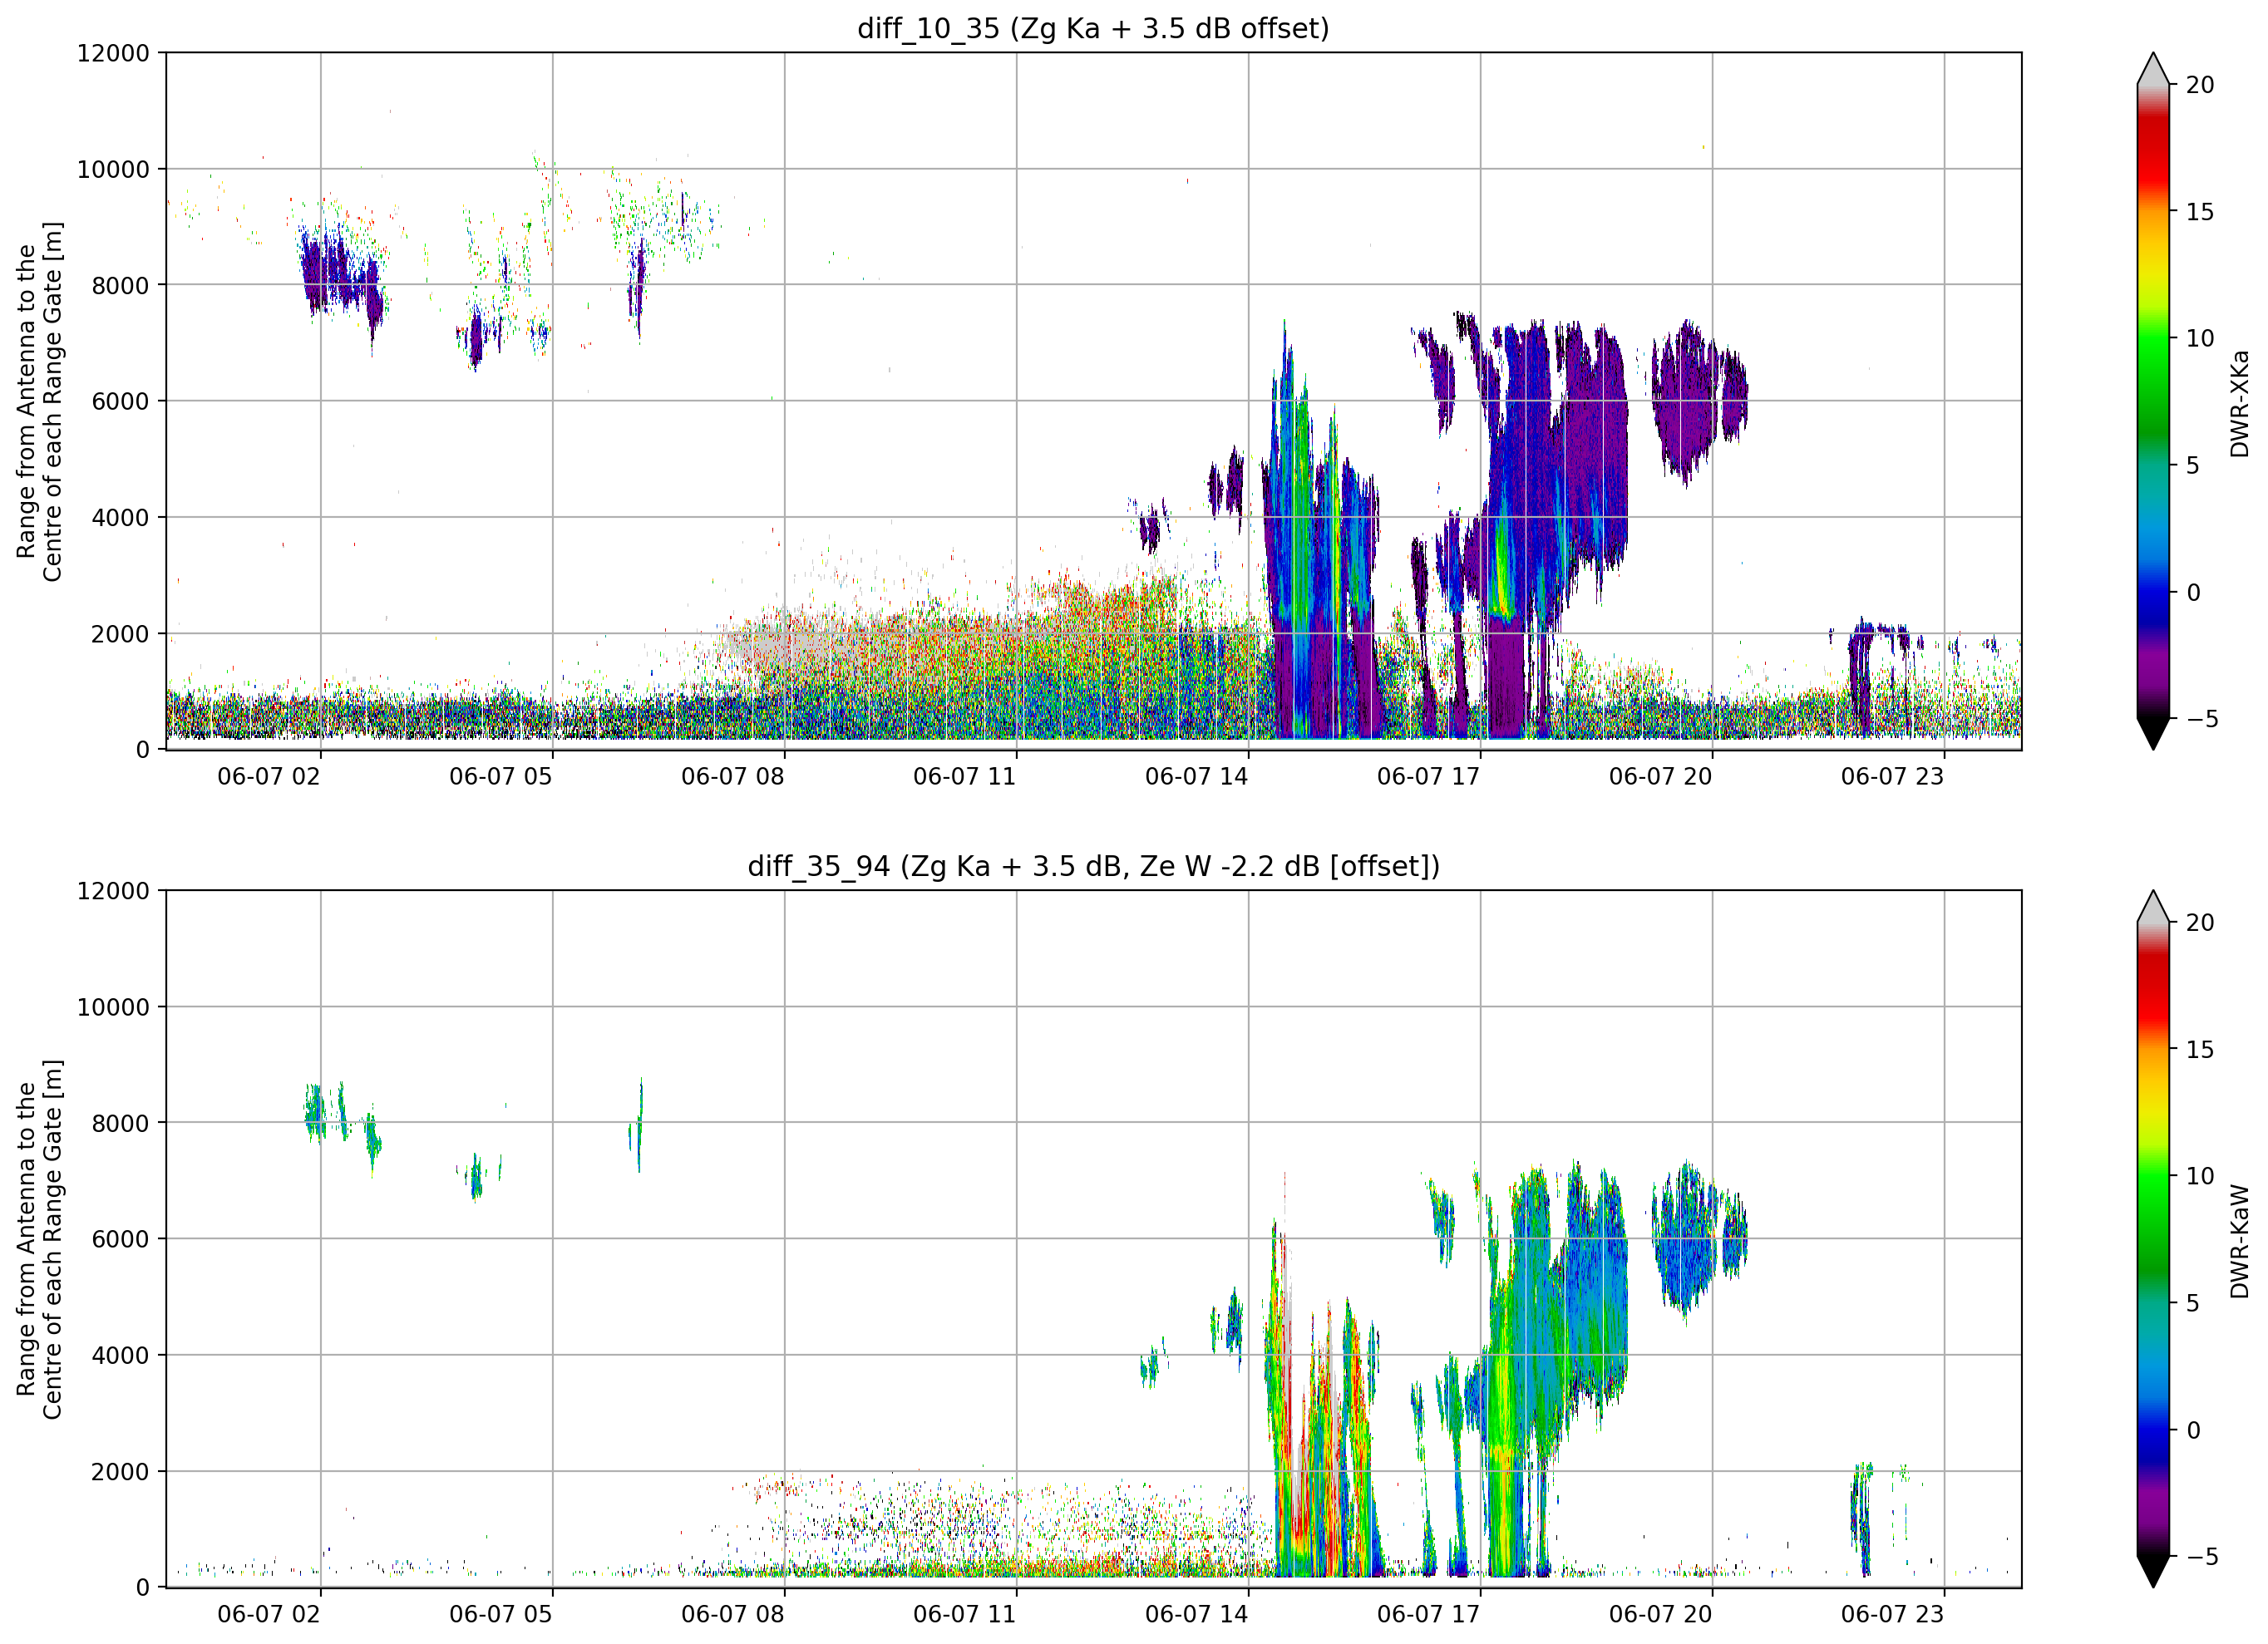This screenshot has height=1644, width=2268.
Task: Select the '0' y-tick on the top plot
Action: coord(143,750)
